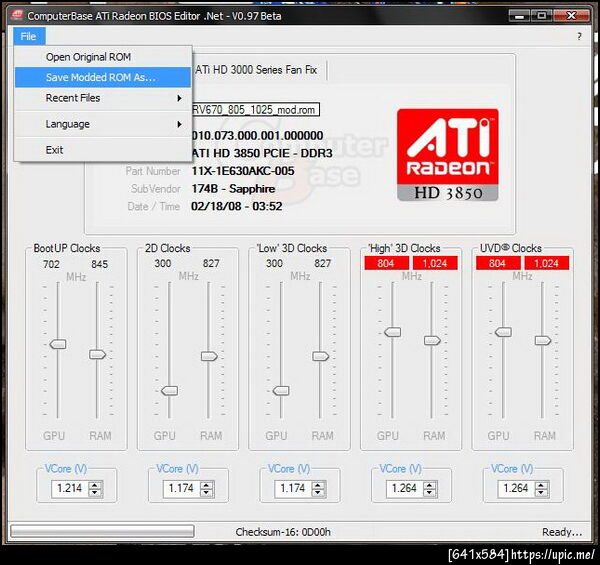The width and height of the screenshot is (600, 565).
Task: Click the BootUP VCore 1.214 value field
Action: 70,488
